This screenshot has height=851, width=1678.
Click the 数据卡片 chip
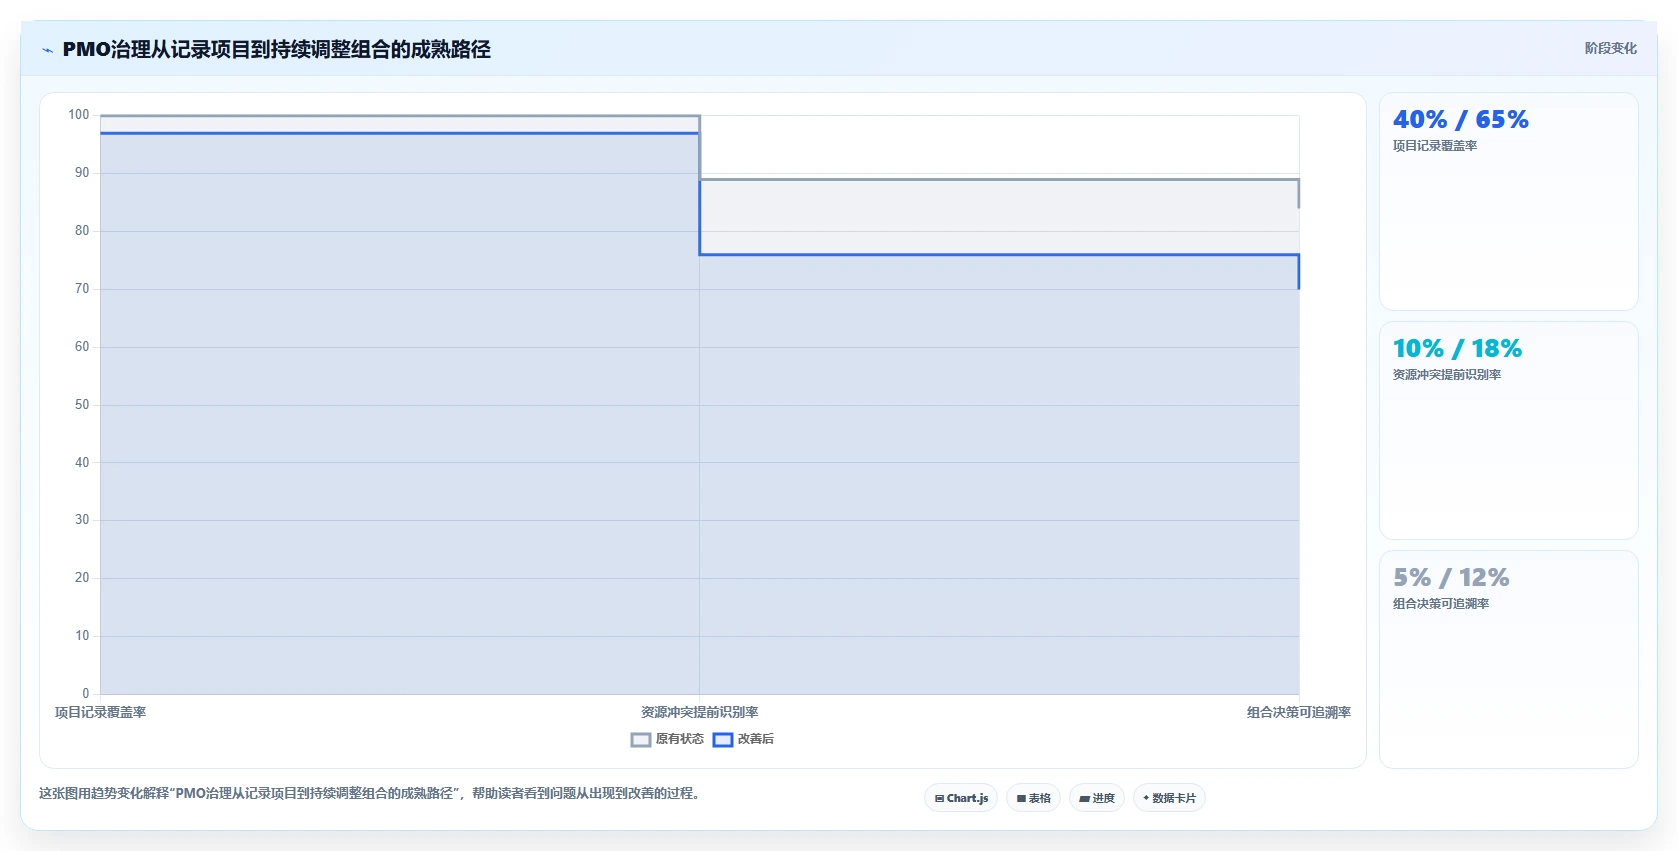(x=1169, y=798)
